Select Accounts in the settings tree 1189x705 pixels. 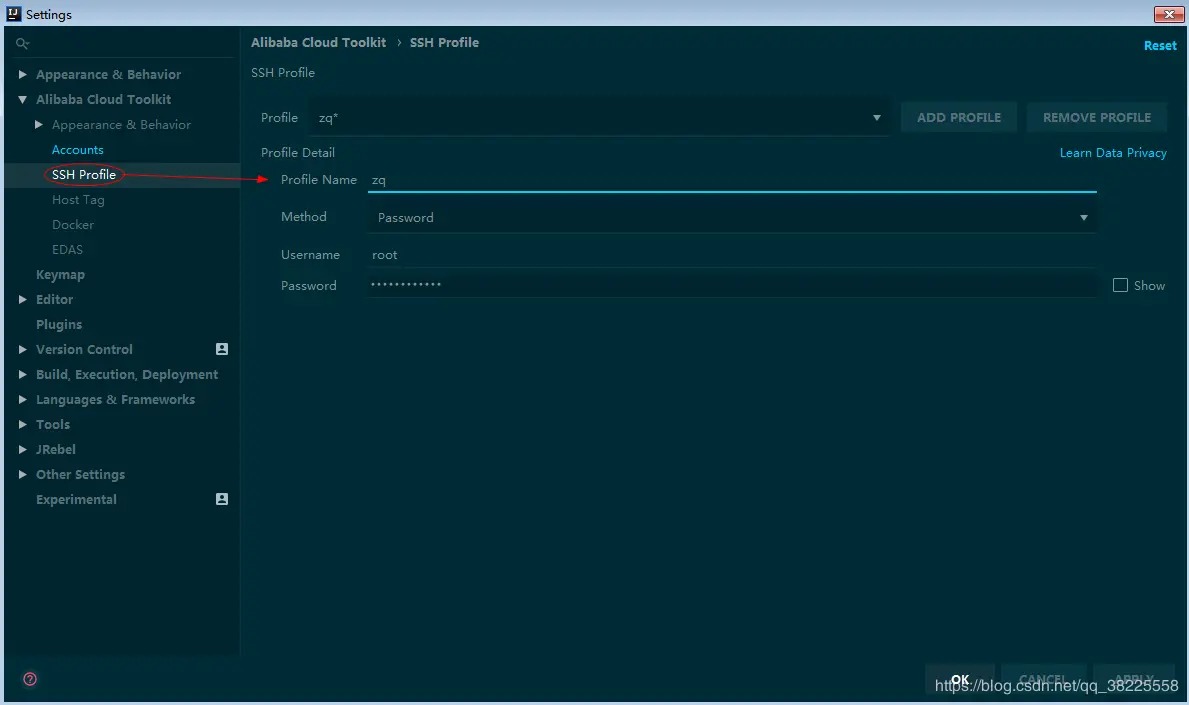[77, 150]
